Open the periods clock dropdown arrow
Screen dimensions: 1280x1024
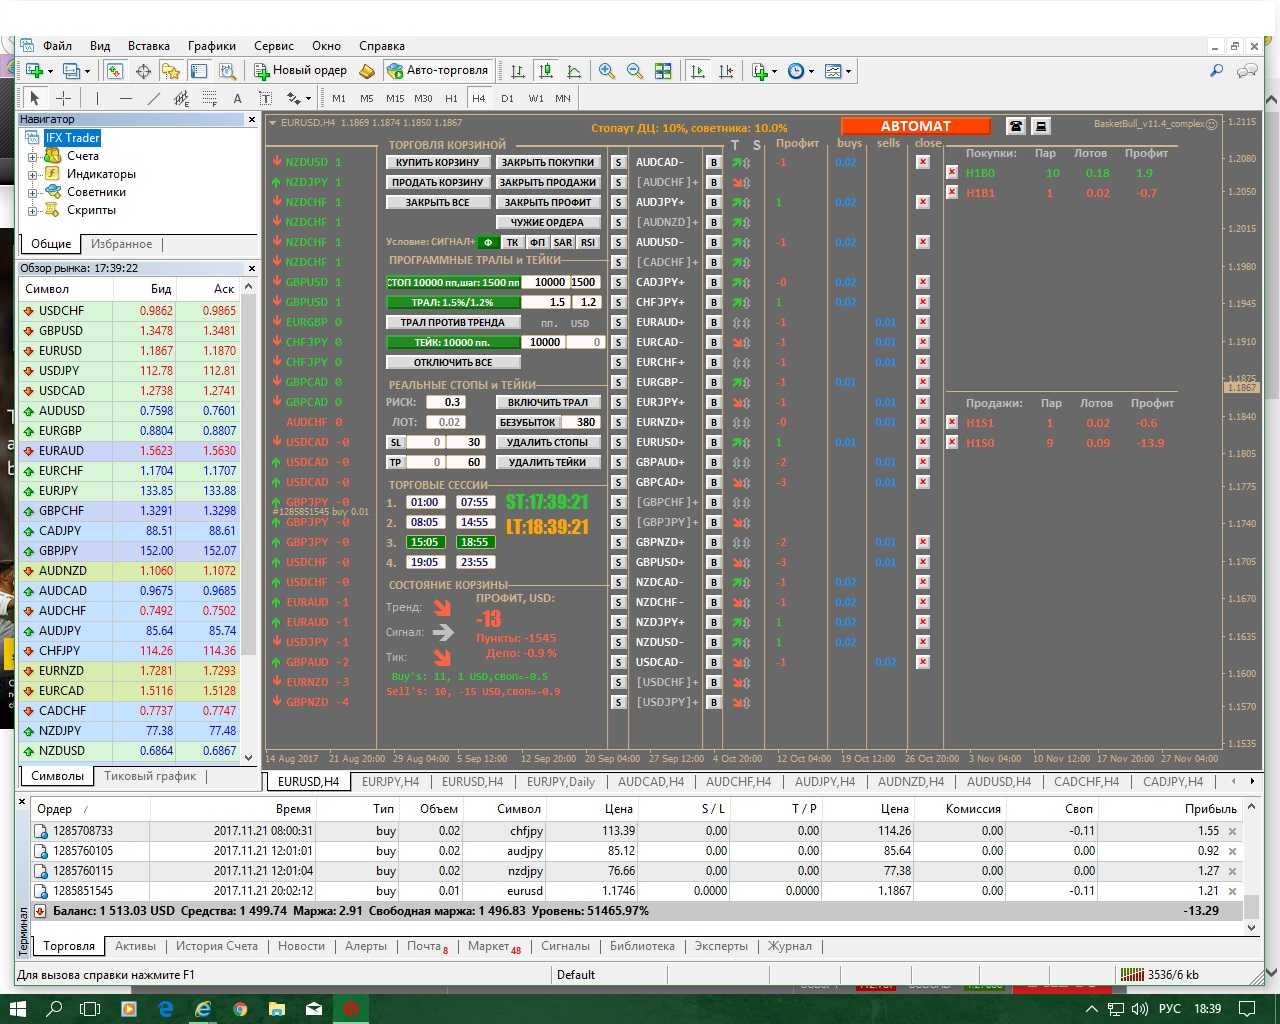pos(811,71)
